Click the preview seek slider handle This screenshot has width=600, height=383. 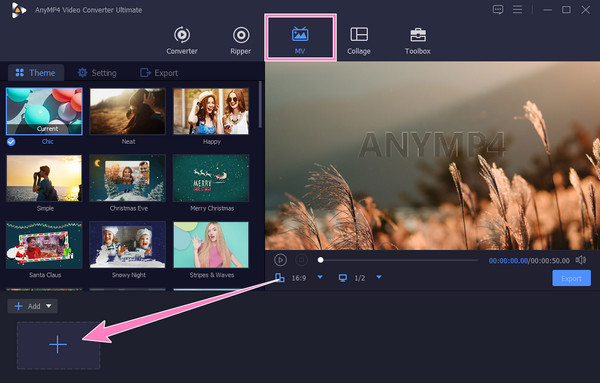(321, 260)
